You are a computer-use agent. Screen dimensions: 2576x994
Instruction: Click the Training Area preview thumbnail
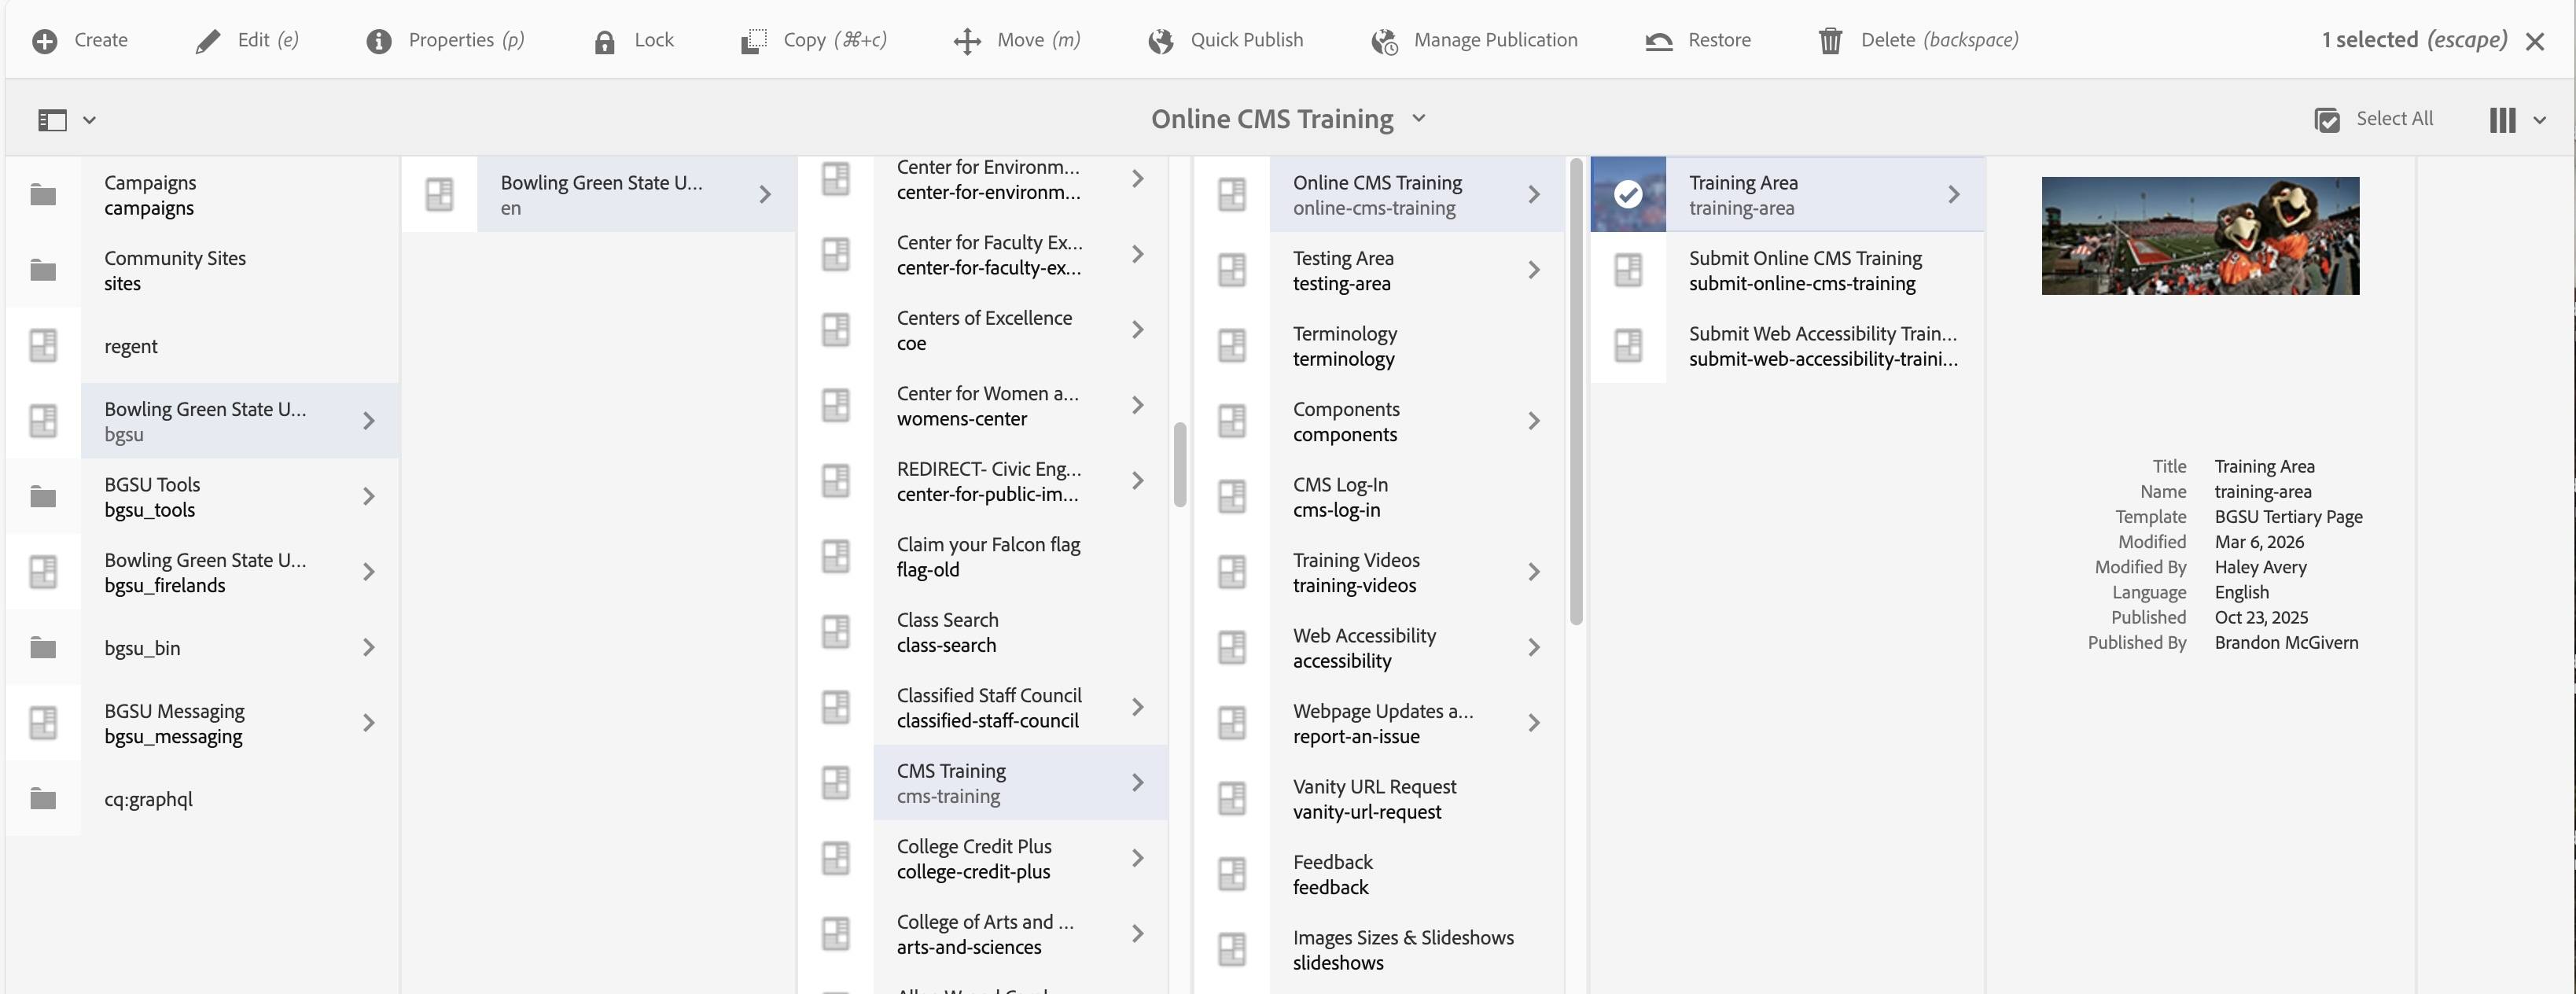2200,236
